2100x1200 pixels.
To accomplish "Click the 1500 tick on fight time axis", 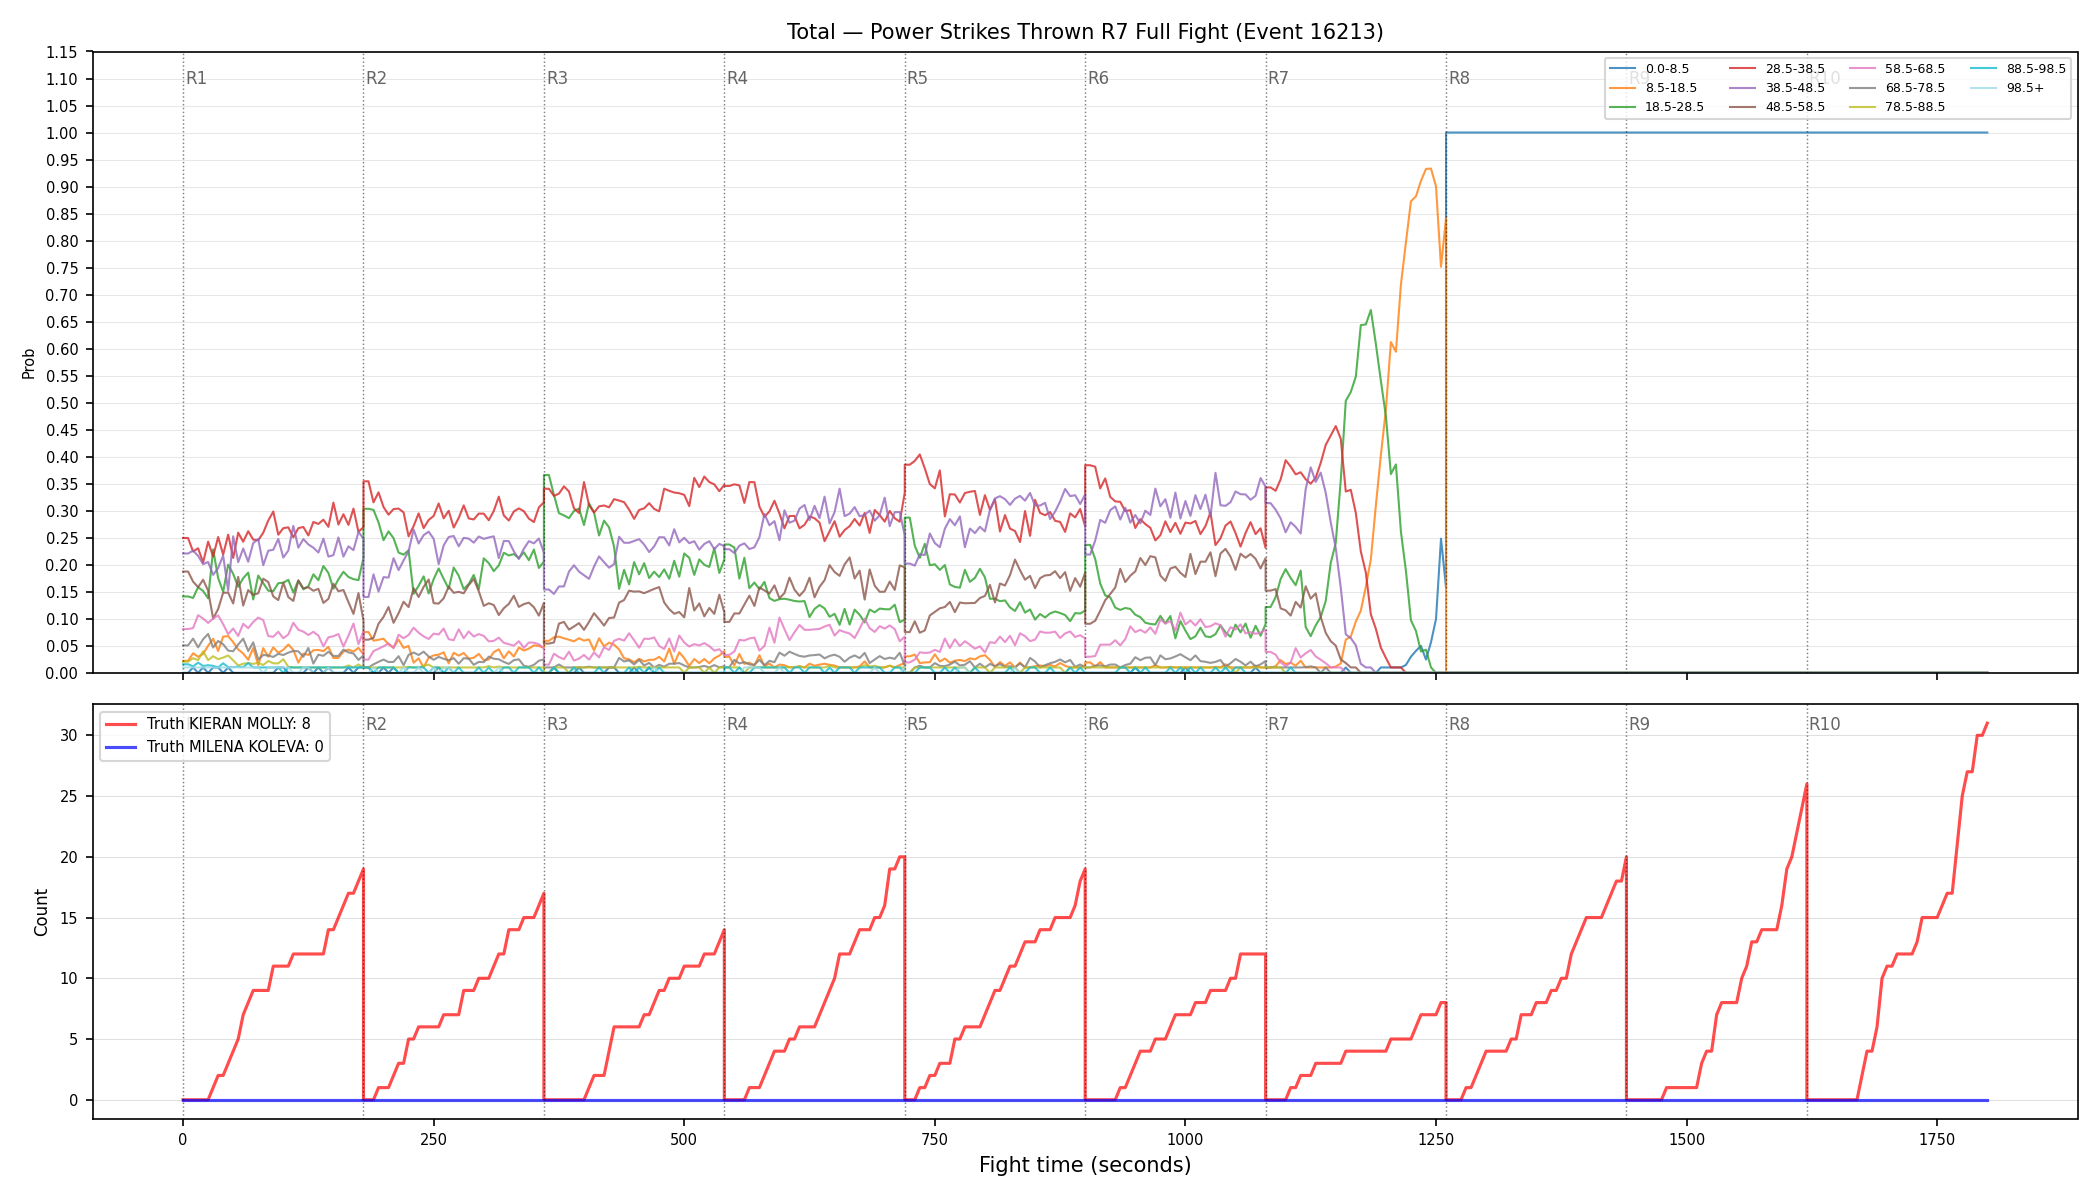I will tap(1687, 1139).
